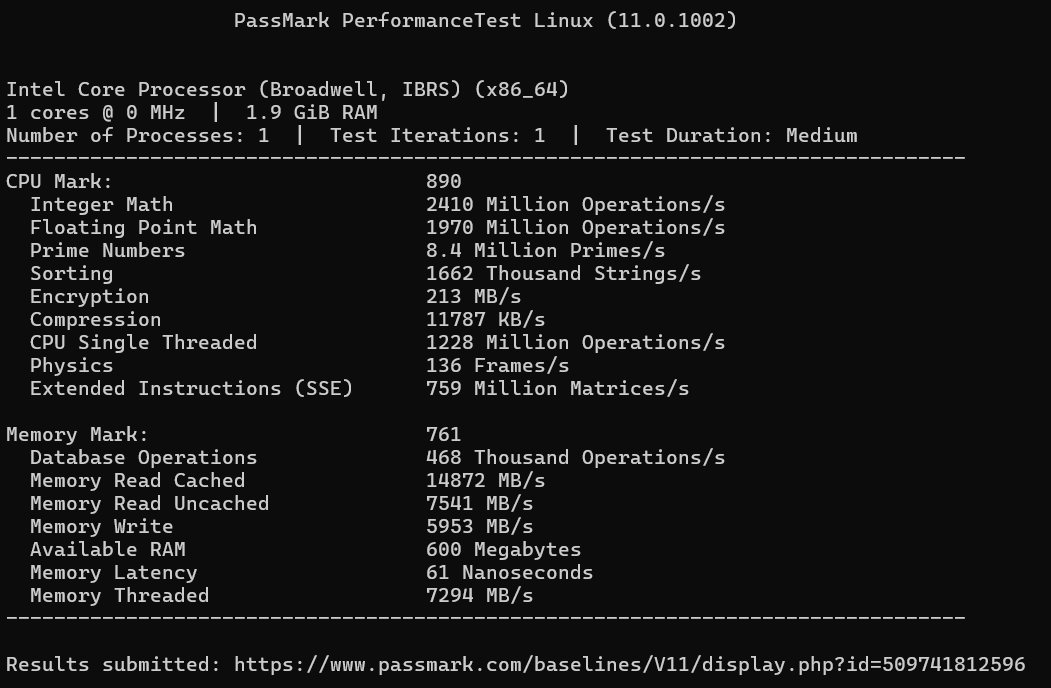Select the Prime Numbers result value
1051x688 pixels.
546,251
